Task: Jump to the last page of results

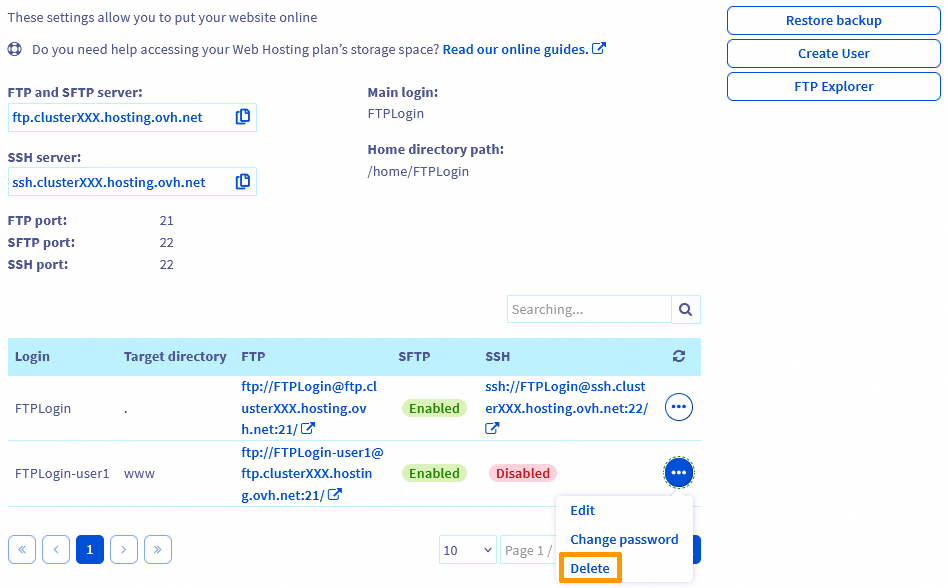Action: pyautogui.click(x=157, y=549)
